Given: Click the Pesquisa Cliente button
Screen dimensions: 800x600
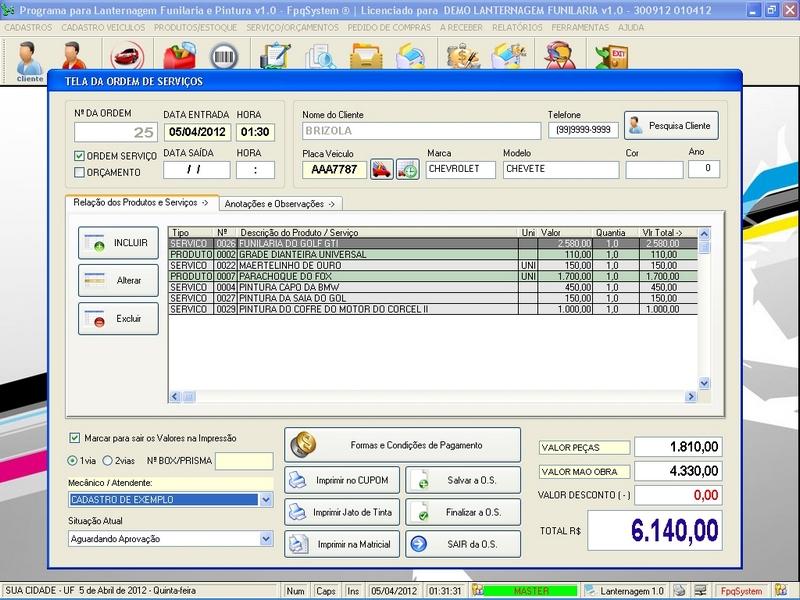Looking at the screenshot, I should (x=671, y=126).
